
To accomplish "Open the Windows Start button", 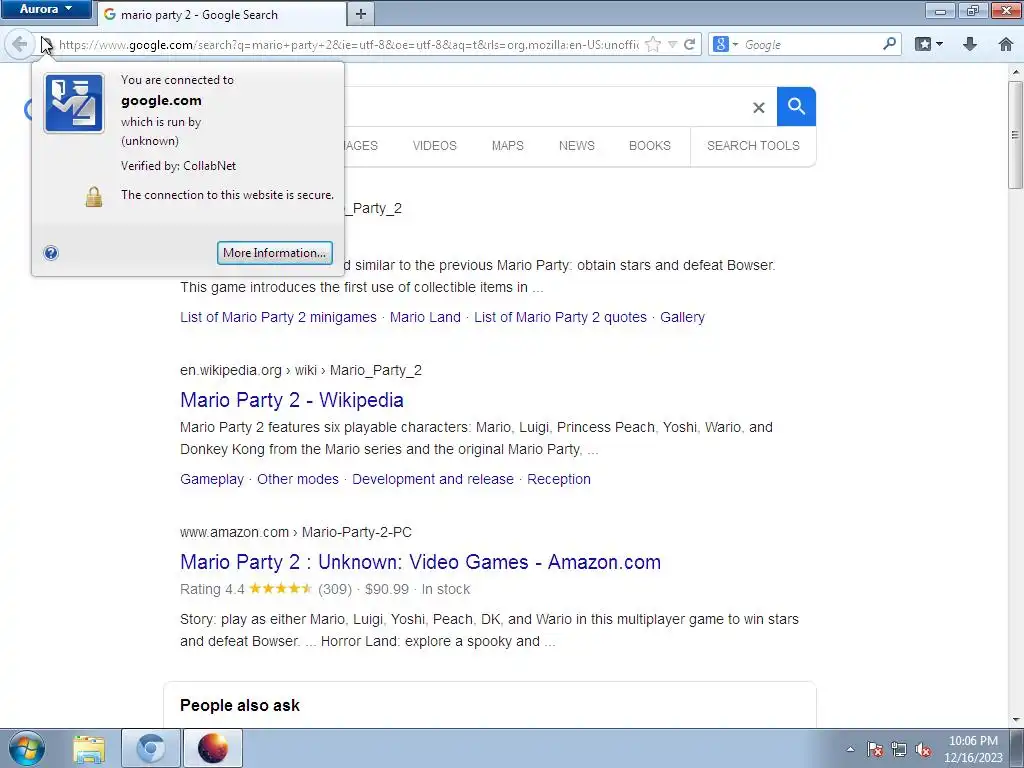I will point(27,748).
